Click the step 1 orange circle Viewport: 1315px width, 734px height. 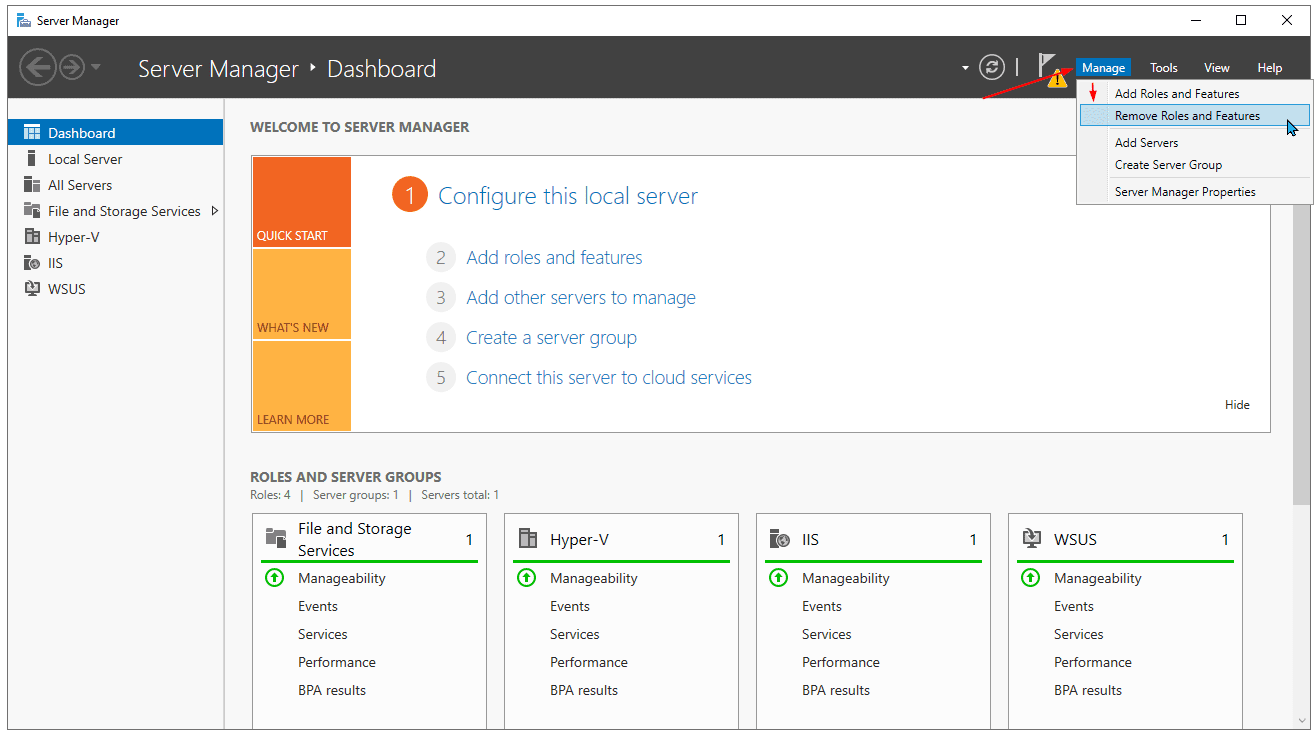click(410, 195)
